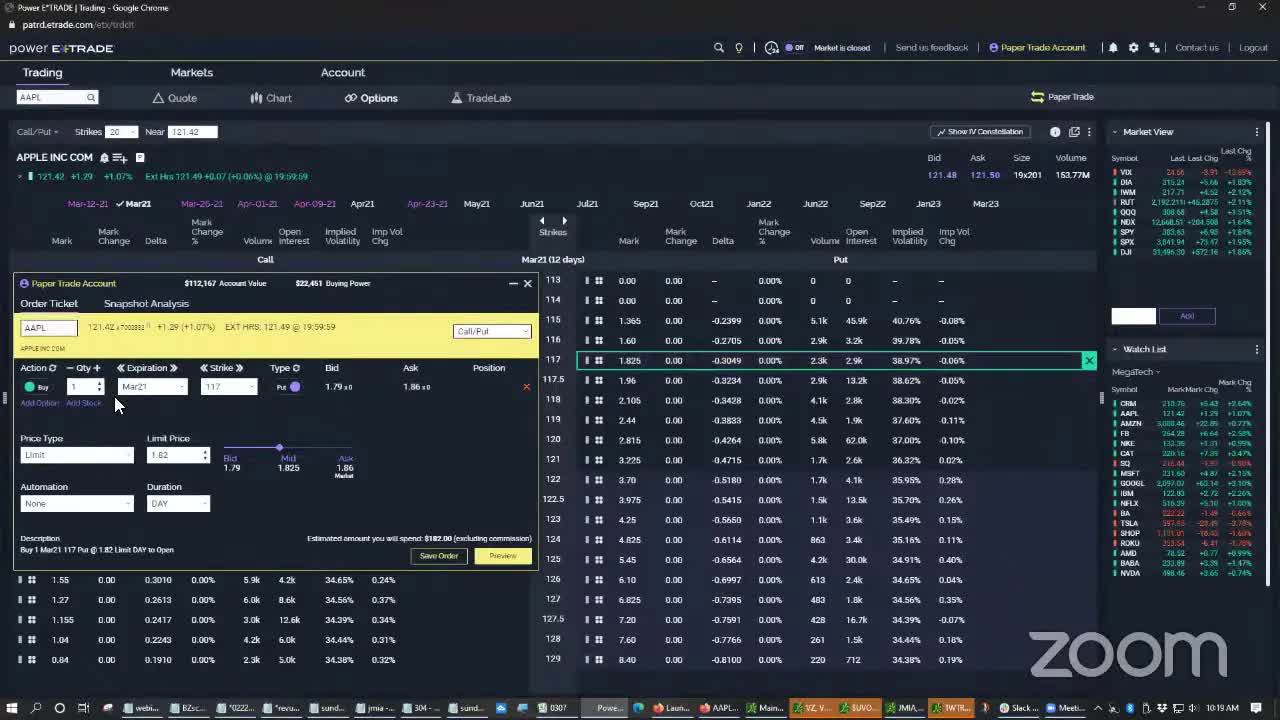This screenshot has width=1280, height=720.
Task: Open Call/Put strategy dropdown in ticket
Action: 492,331
